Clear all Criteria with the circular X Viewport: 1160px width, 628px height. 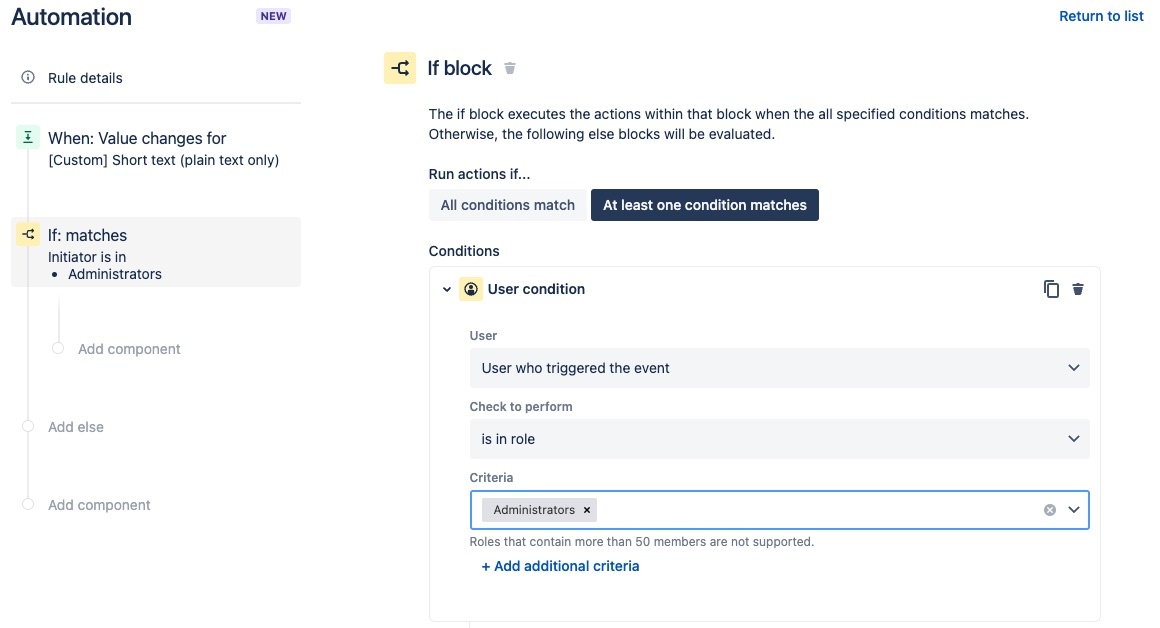point(1050,510)
